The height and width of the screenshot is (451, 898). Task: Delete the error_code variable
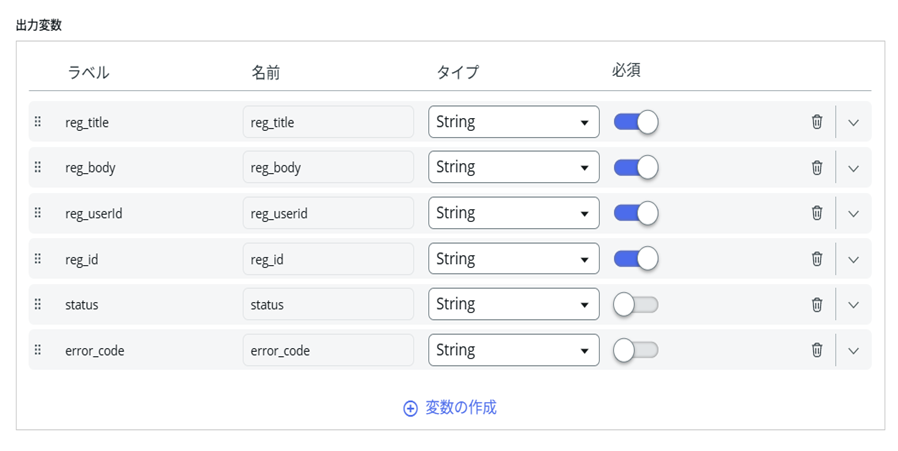click(x=817, y=350)
